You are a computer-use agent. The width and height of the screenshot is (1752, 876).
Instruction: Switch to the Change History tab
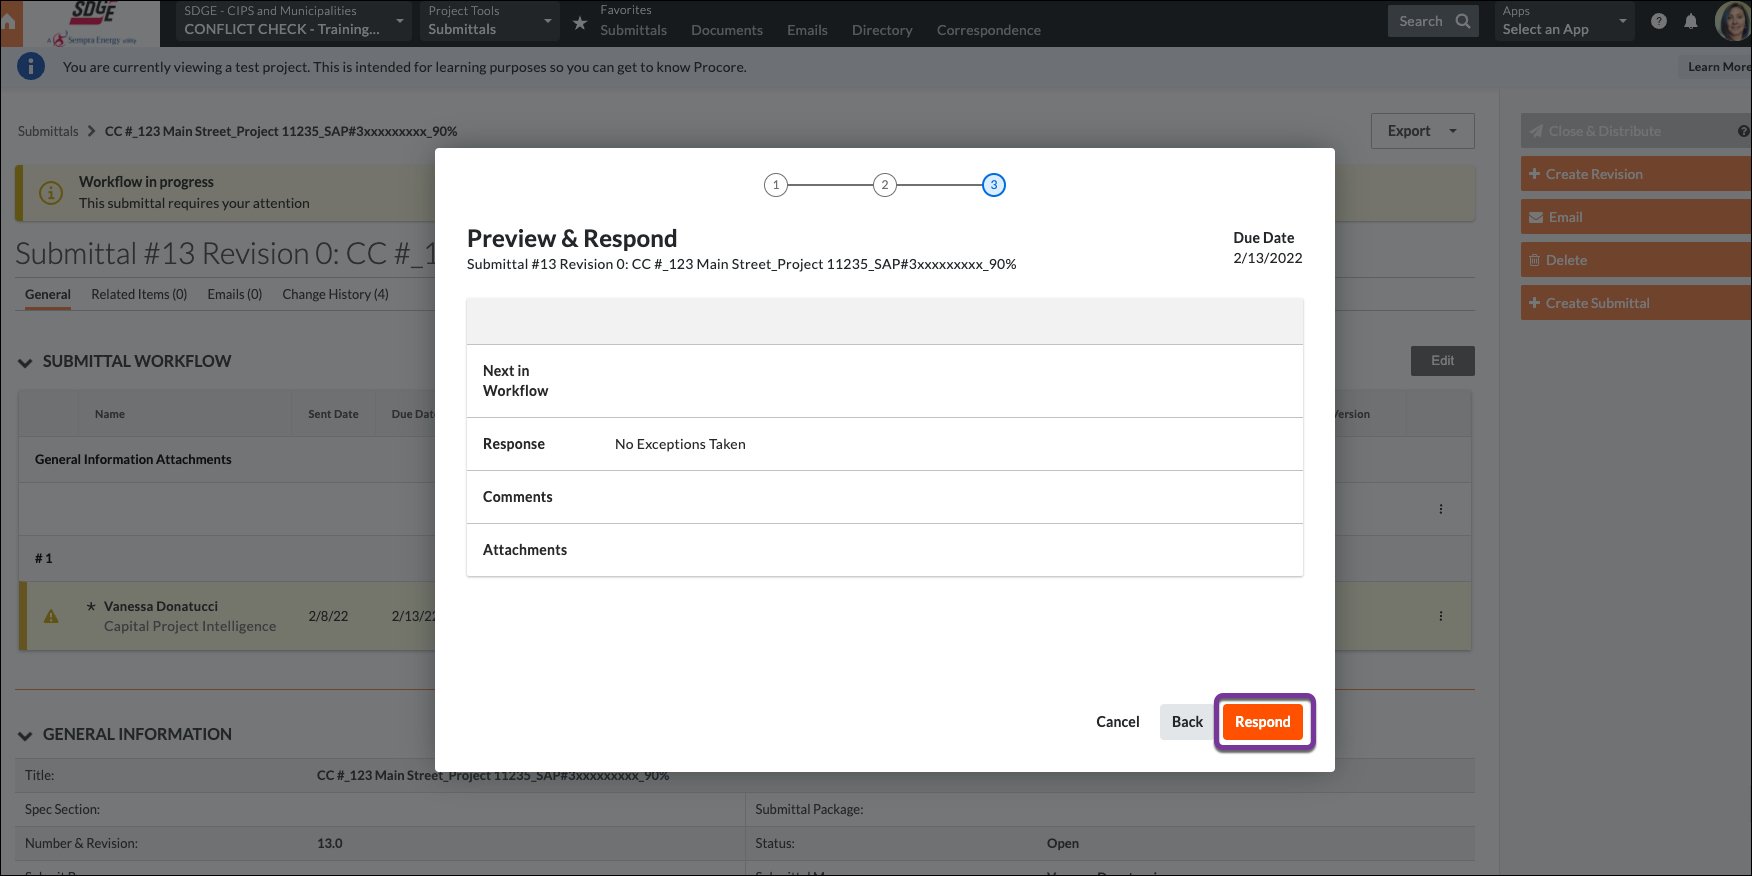pos(335,294)
